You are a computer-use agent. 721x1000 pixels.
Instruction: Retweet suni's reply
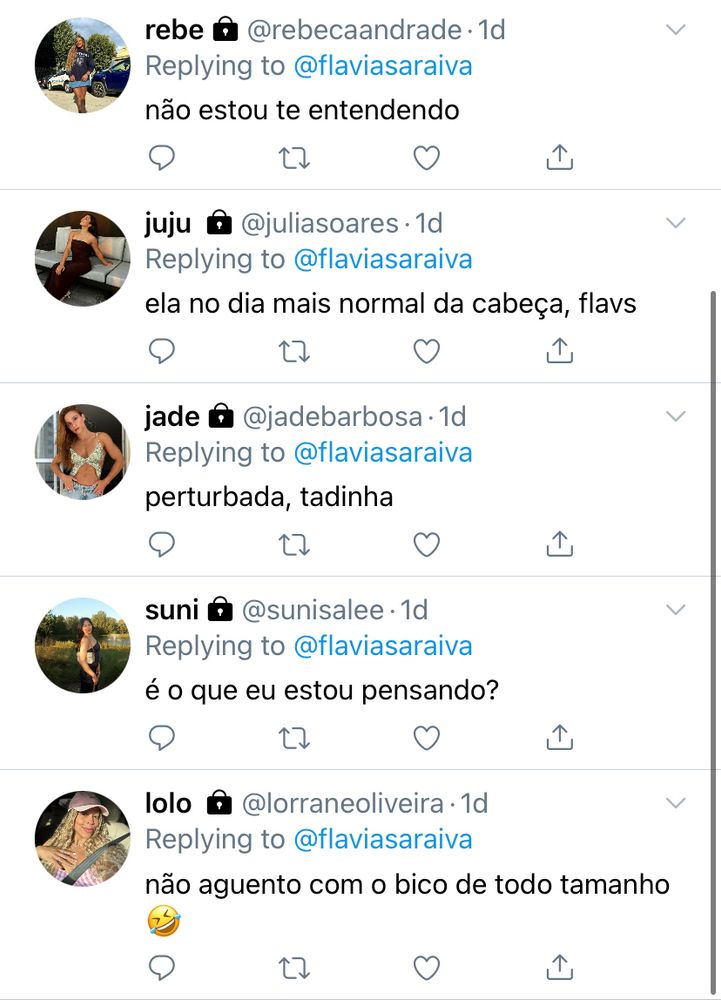(x=294, y=737)
